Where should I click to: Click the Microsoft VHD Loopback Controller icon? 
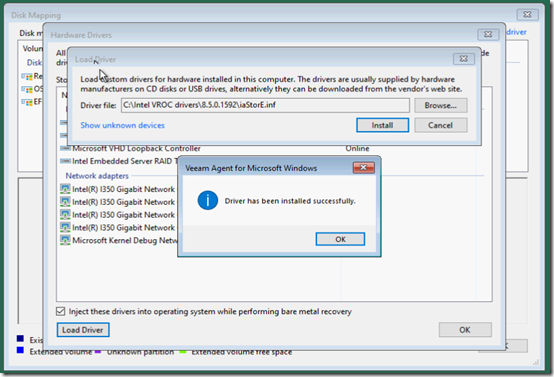coord(65,148)
